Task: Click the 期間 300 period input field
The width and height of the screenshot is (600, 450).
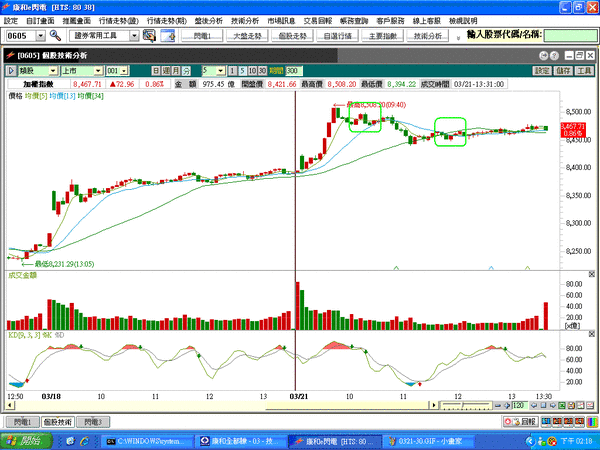Action: [x=294, y=71]
